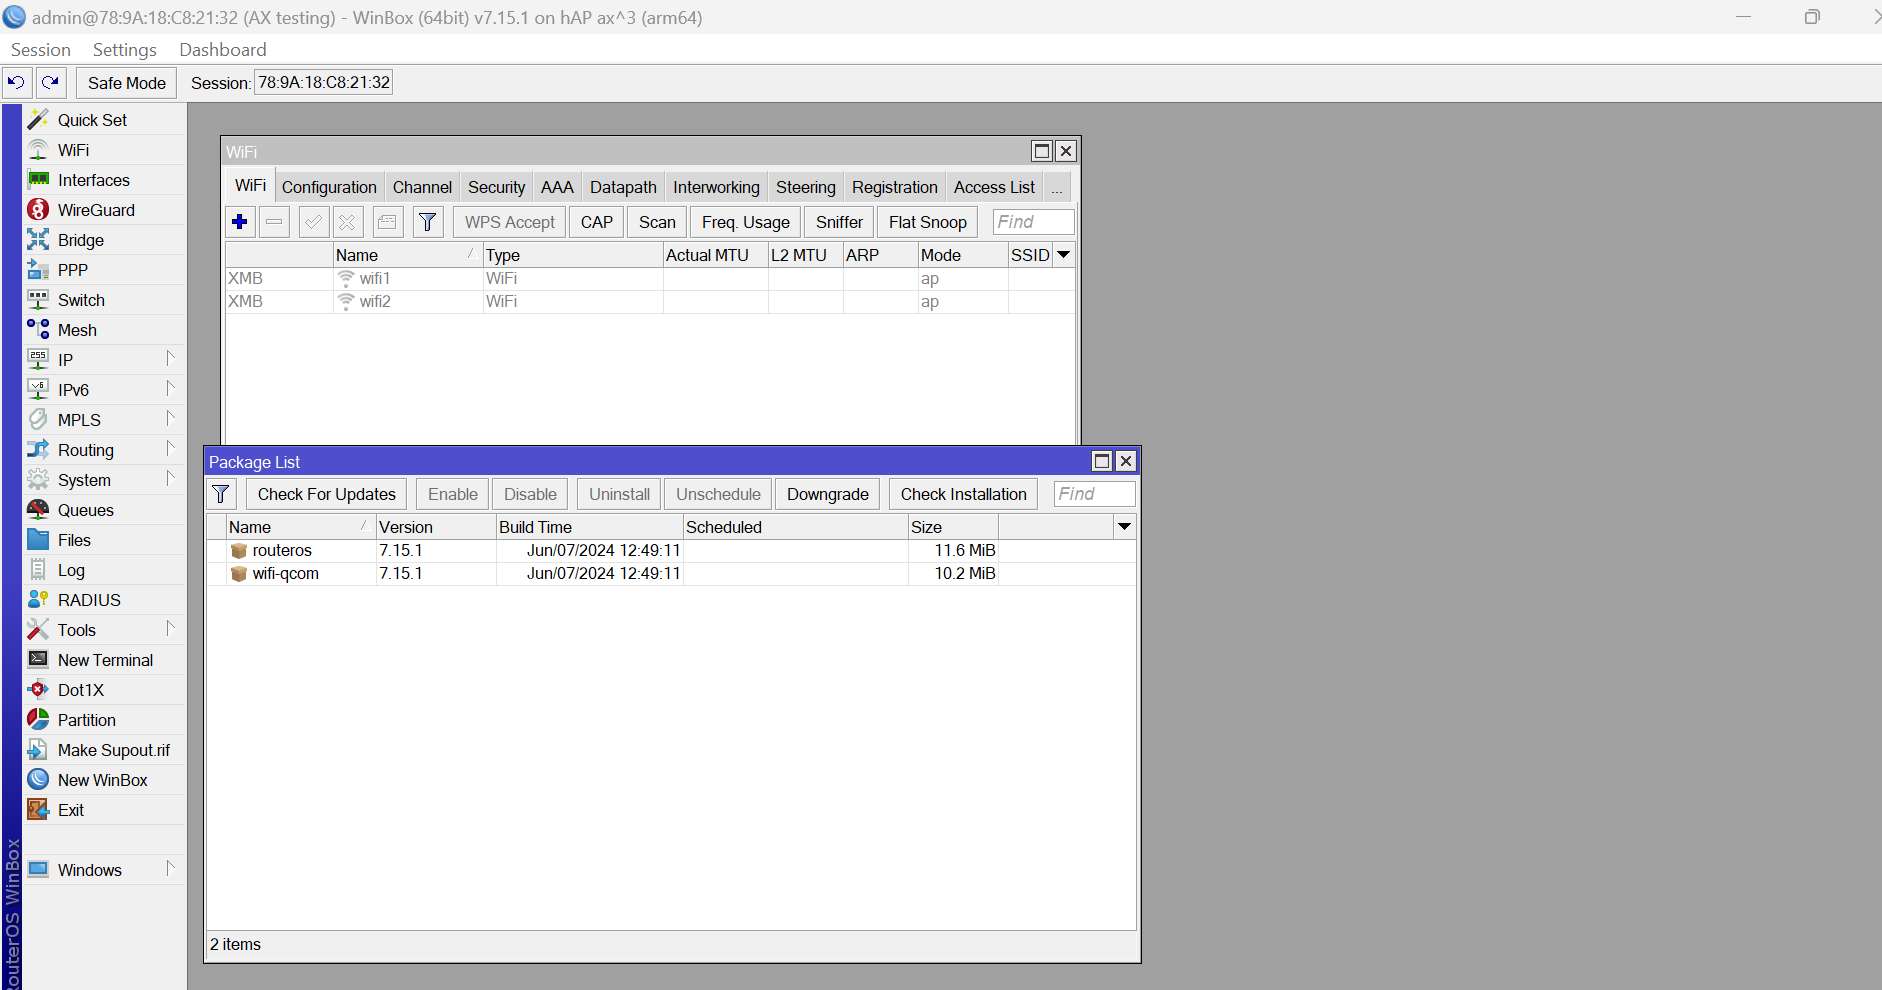
Task: Open Quick Set from sidebar
Action: point(105,120)
